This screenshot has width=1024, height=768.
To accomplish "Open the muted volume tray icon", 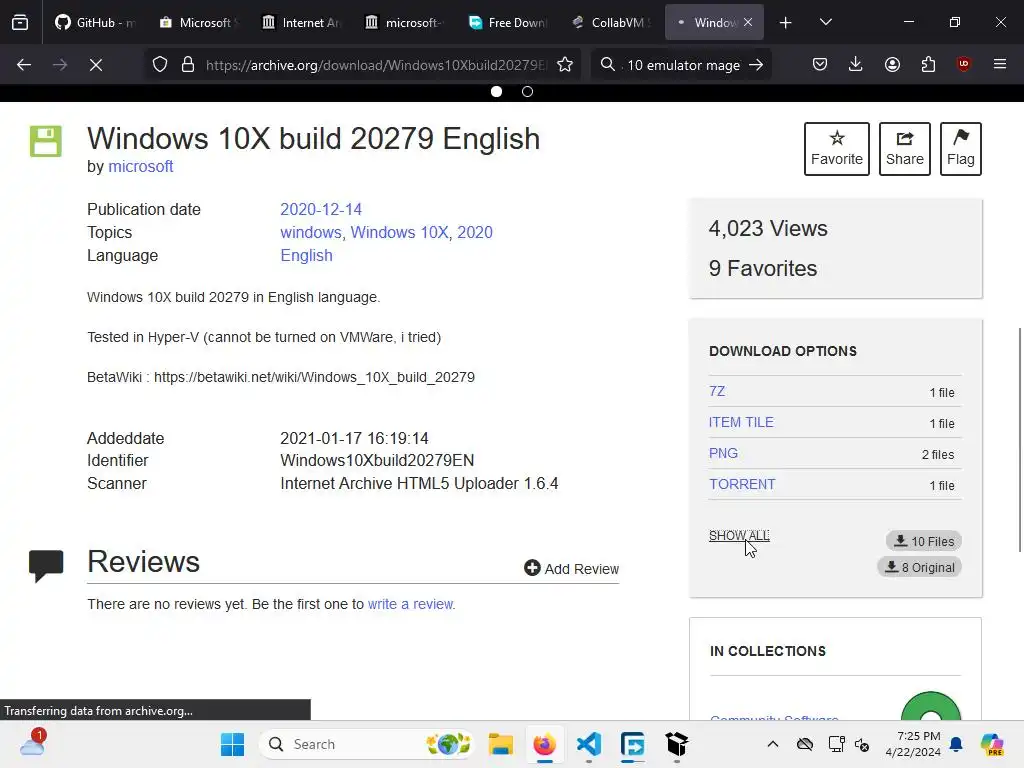I will pos(862,744).
